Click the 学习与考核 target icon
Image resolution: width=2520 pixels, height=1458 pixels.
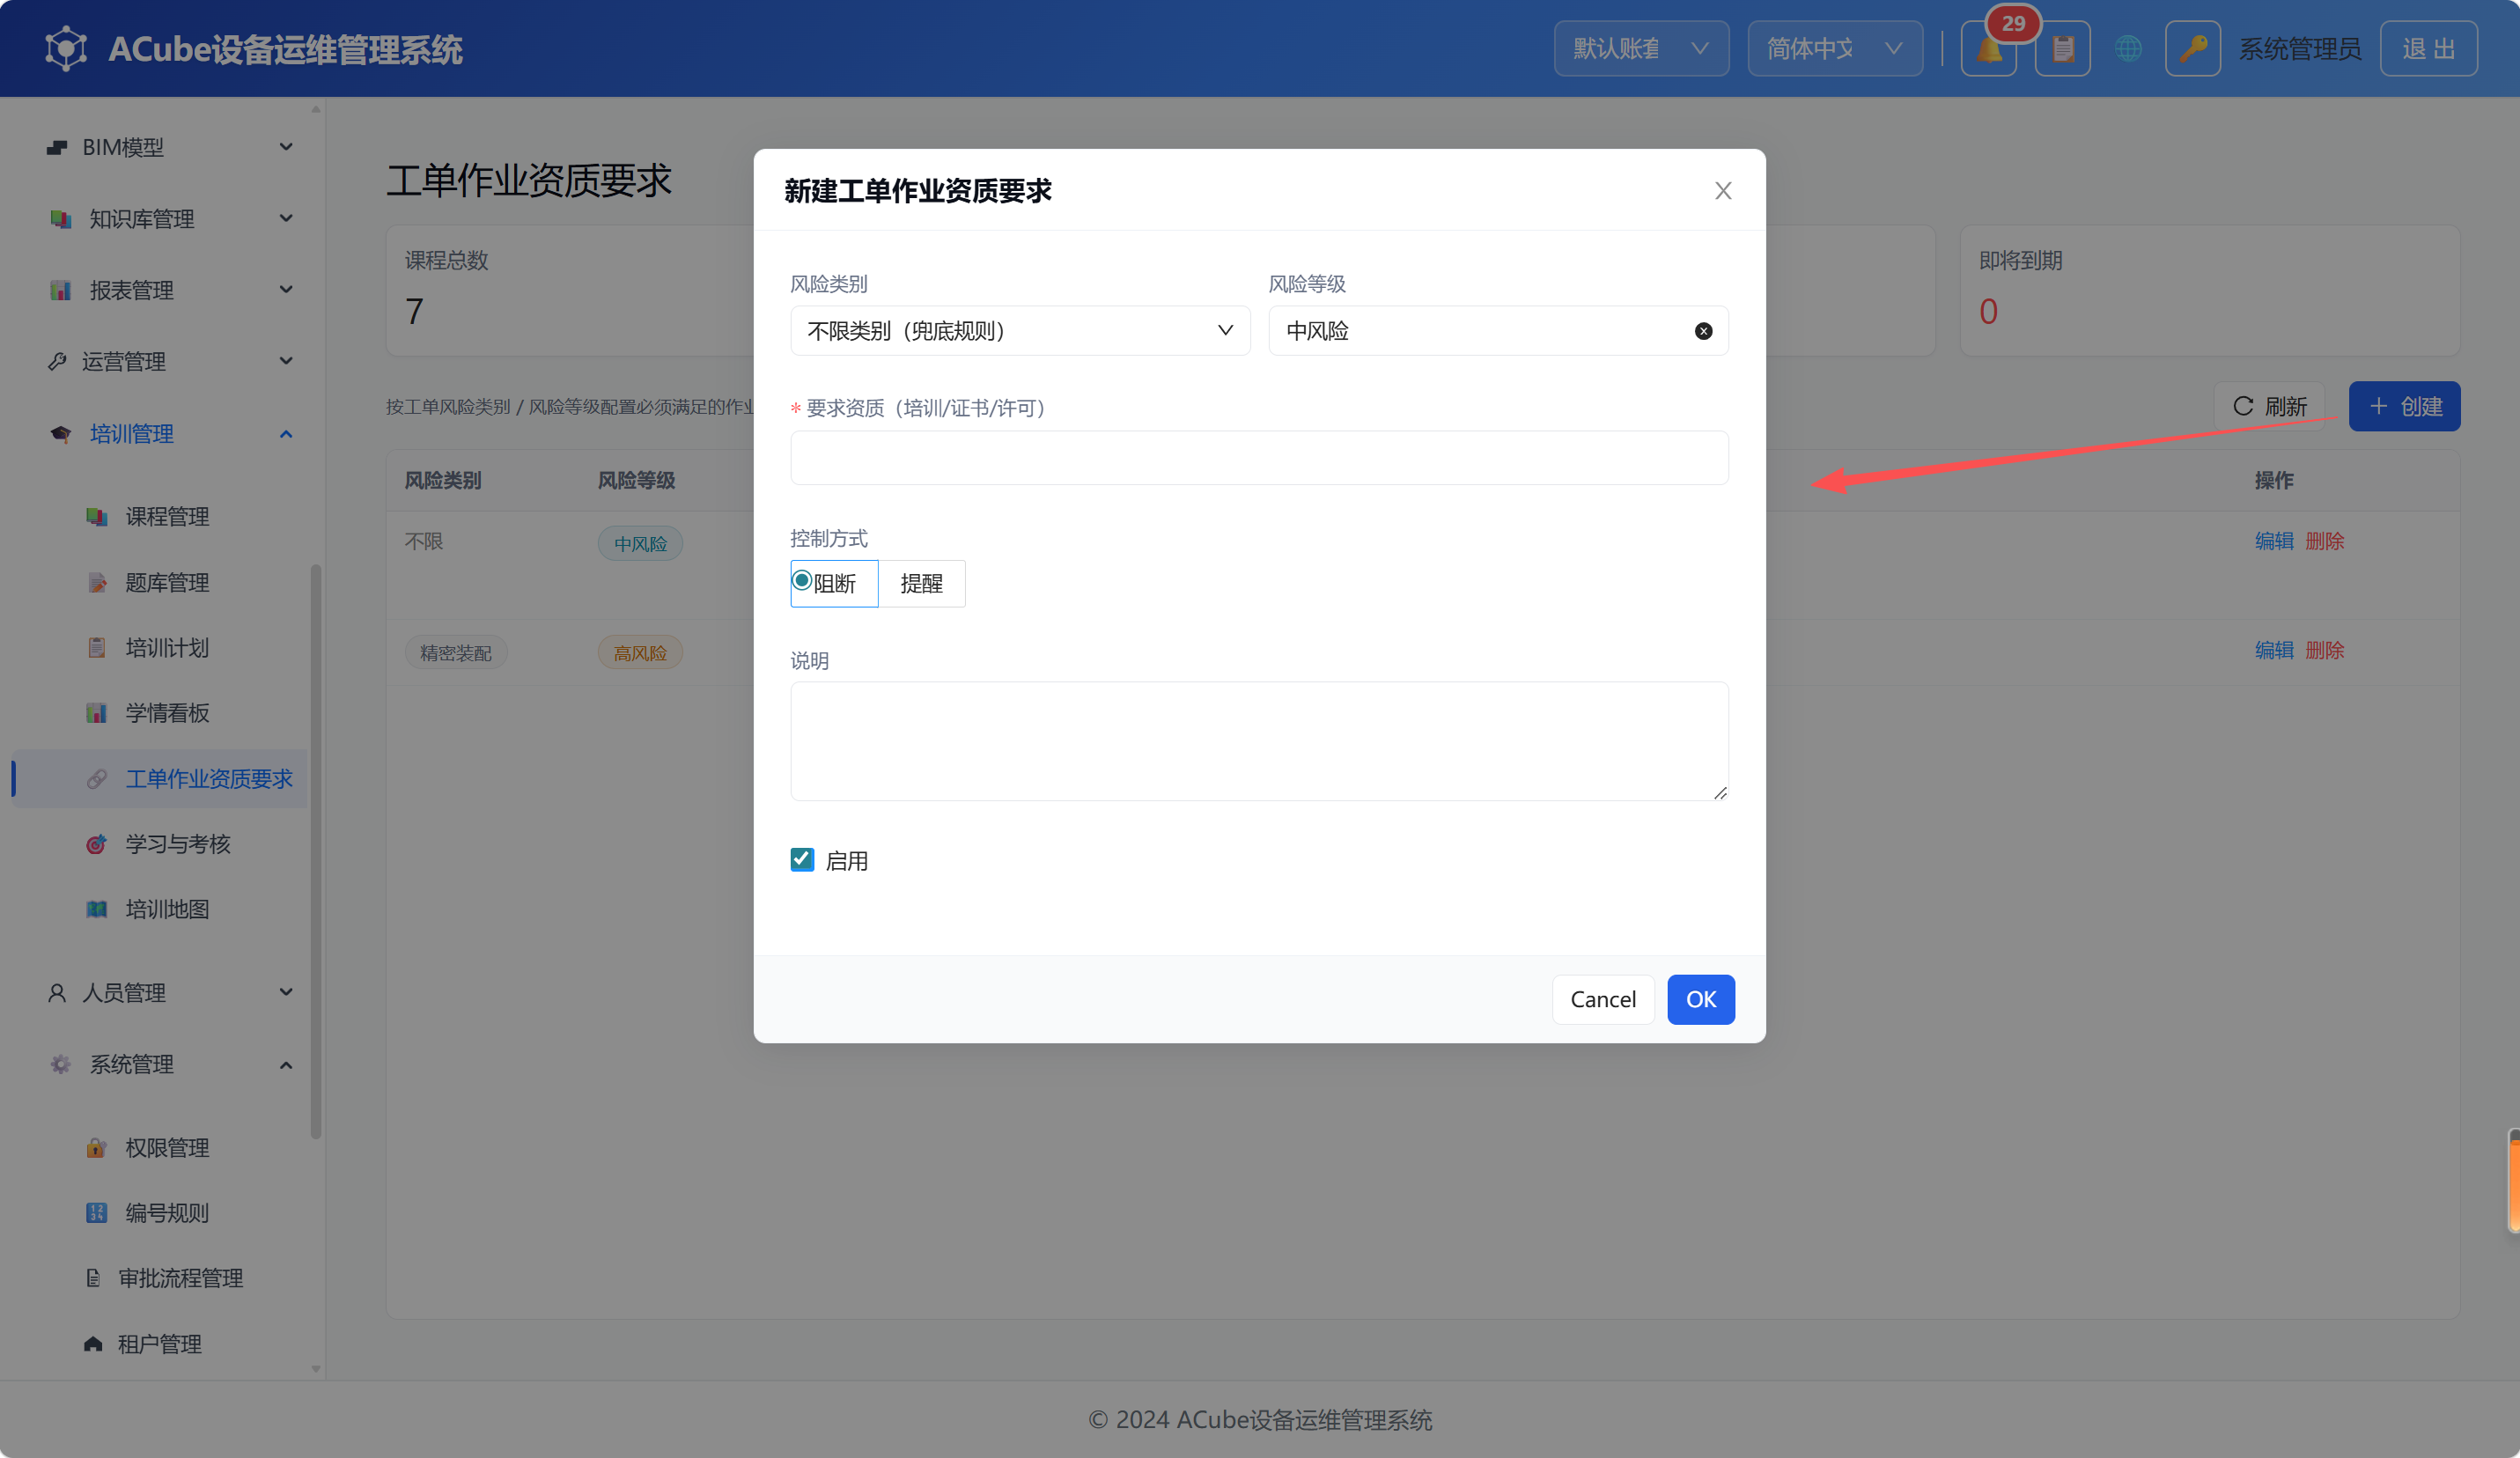point(96,844)
